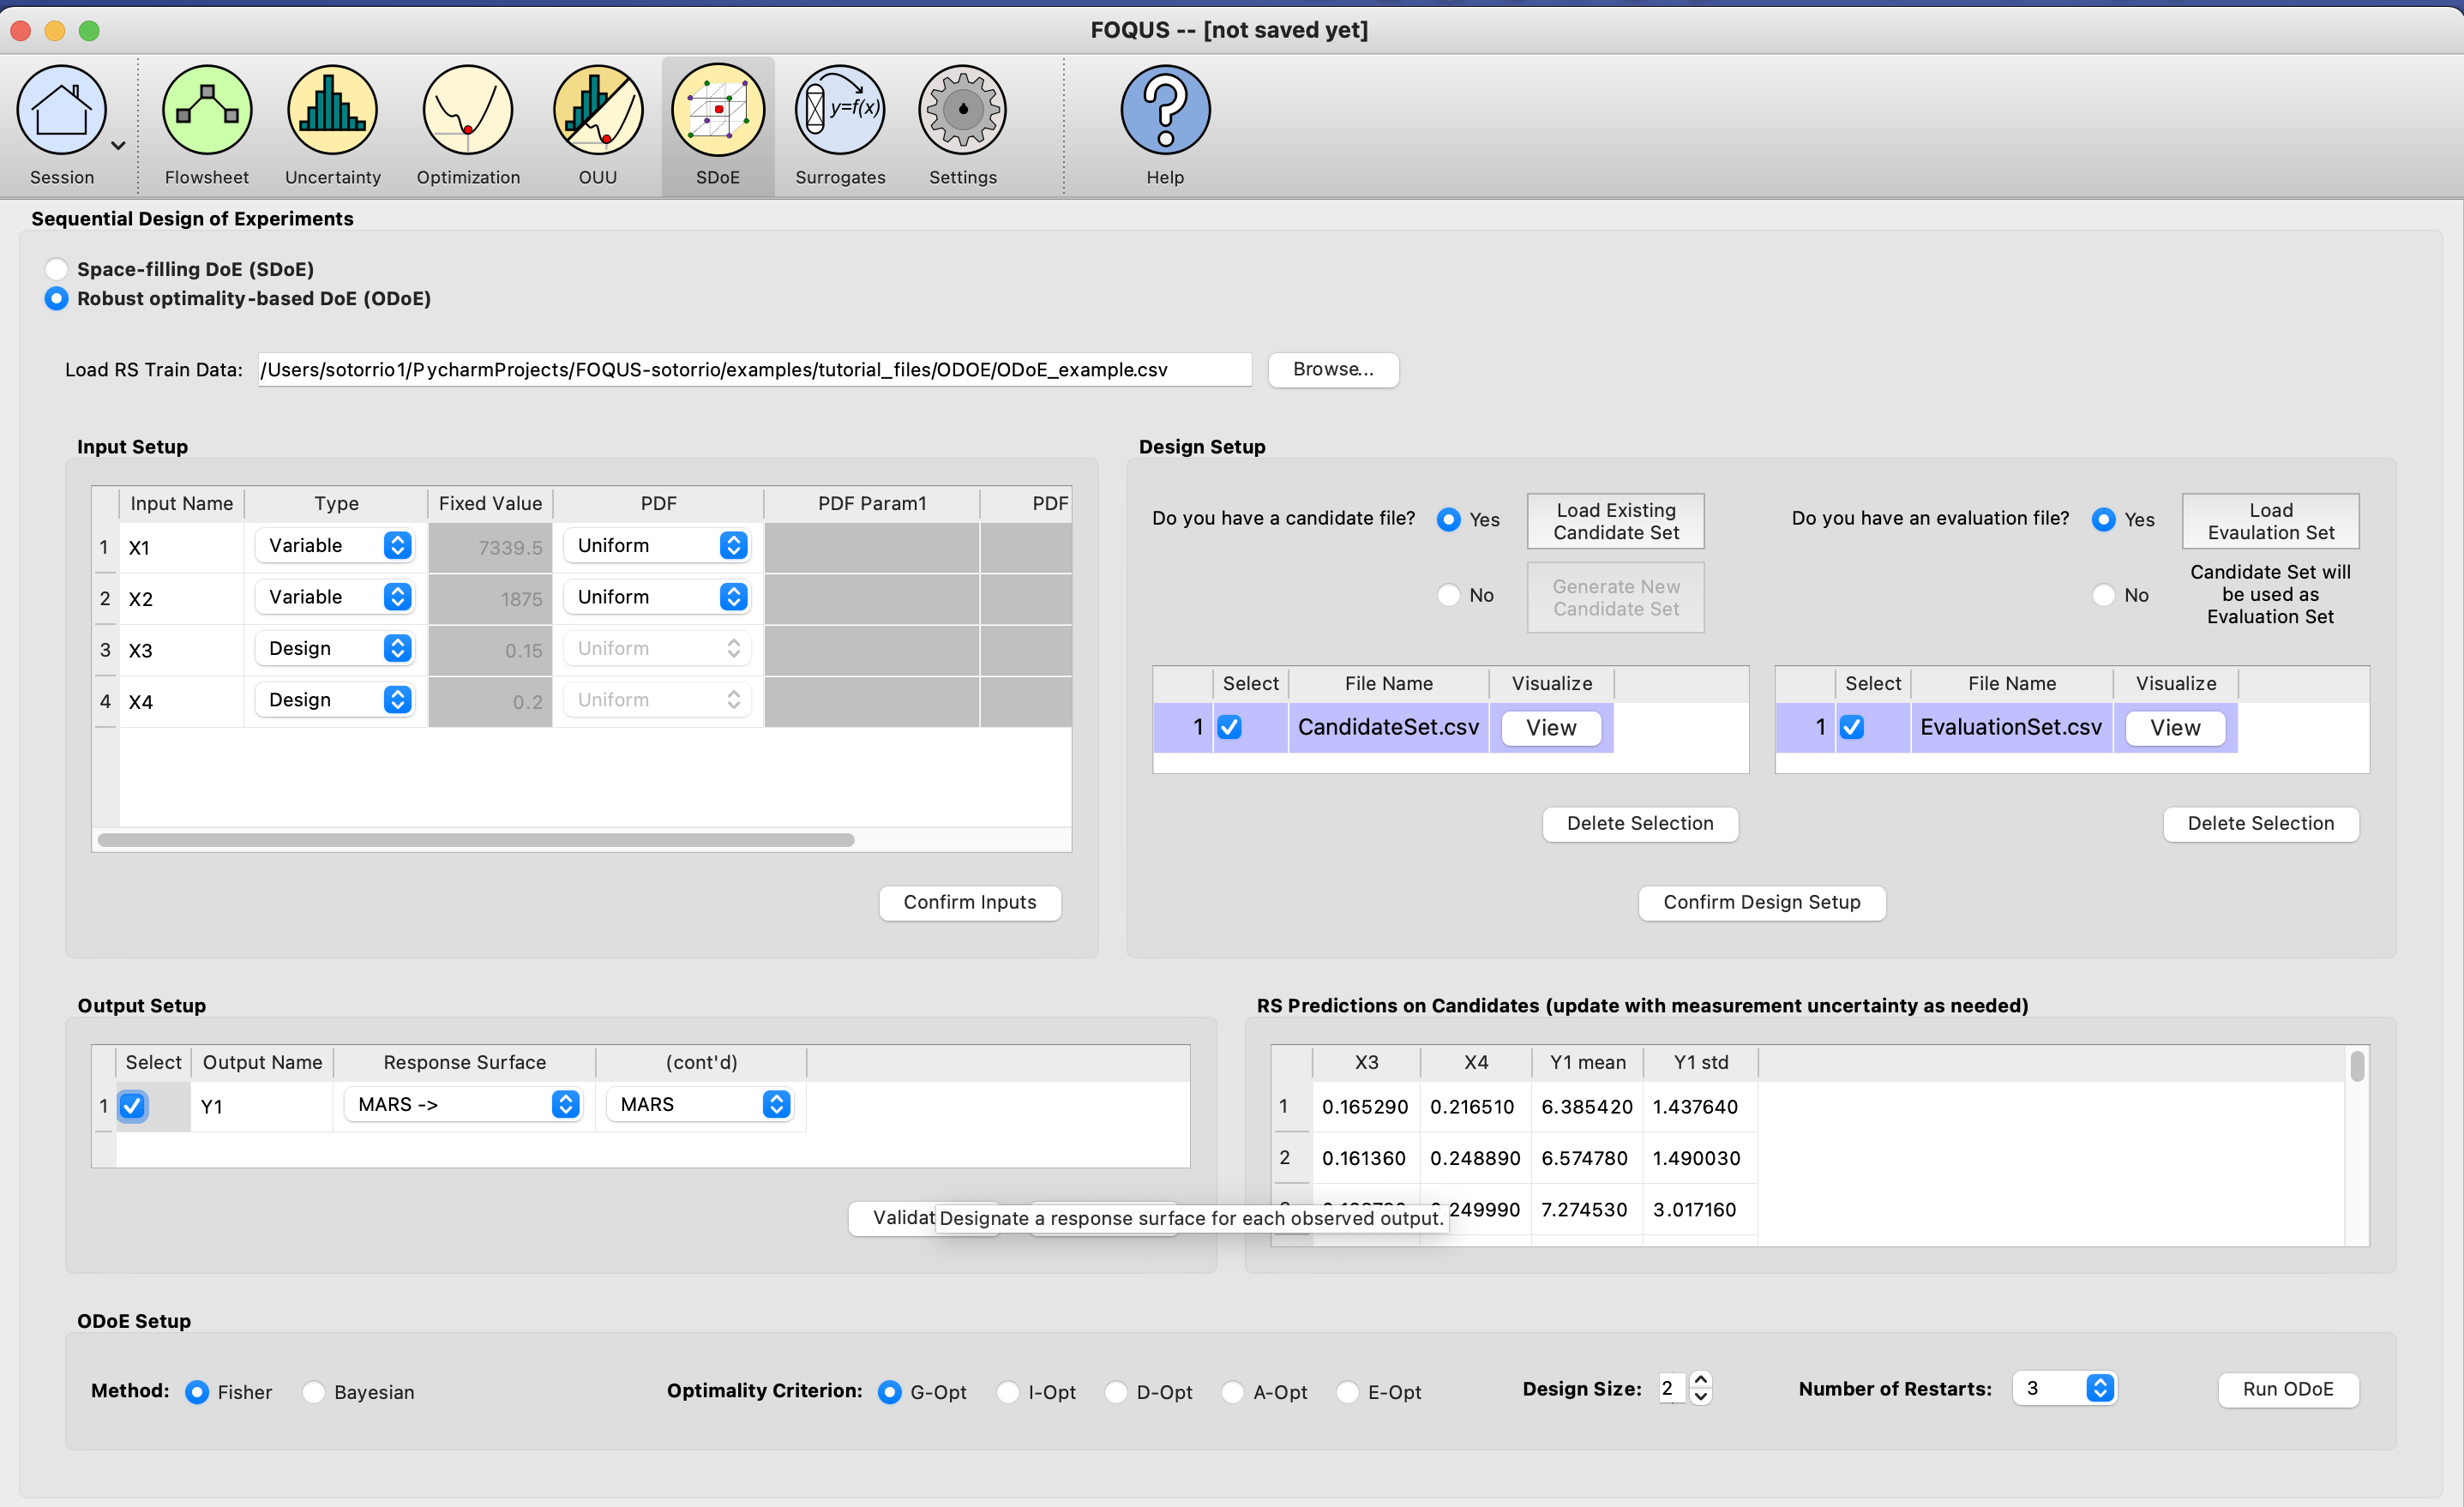Screen dimensions: 2464x1507
Task: Open the Session home icon
Action: tap(62, 111)
